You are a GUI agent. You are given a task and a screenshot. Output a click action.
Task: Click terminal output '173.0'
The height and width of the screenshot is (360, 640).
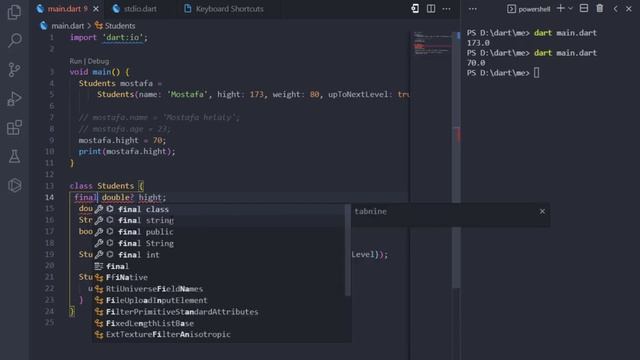pyautogui.click(x=478, y=42)
